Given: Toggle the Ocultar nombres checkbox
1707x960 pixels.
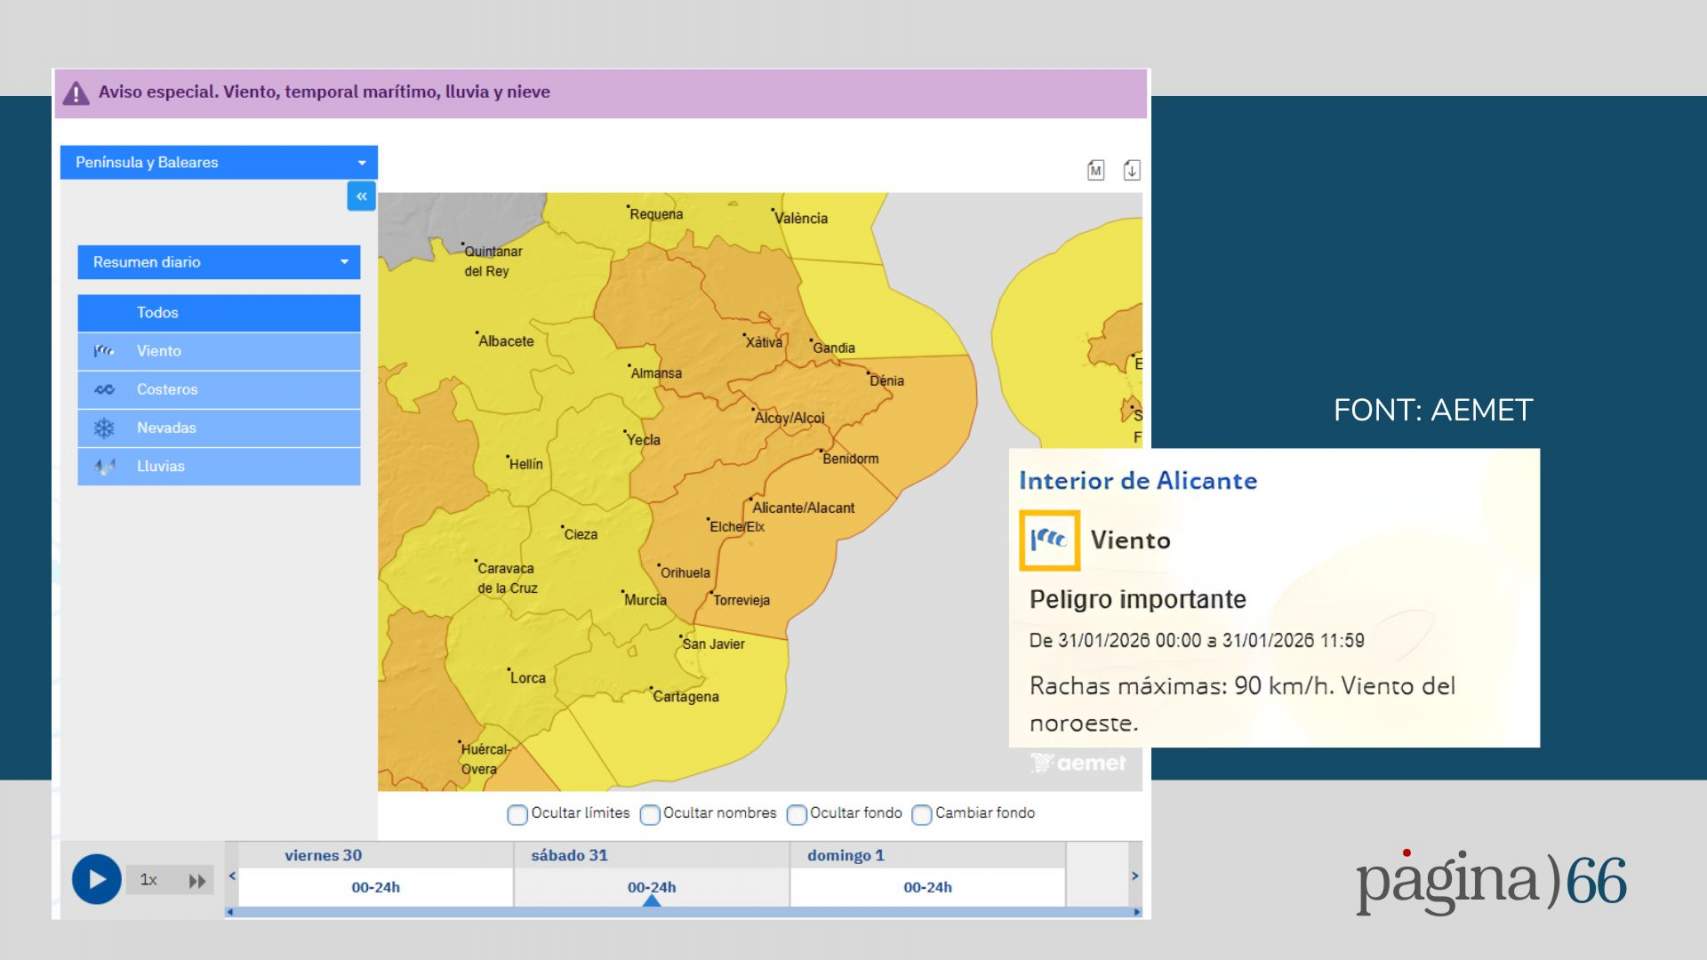Looking at the screenshot, I should pos(650,814).
